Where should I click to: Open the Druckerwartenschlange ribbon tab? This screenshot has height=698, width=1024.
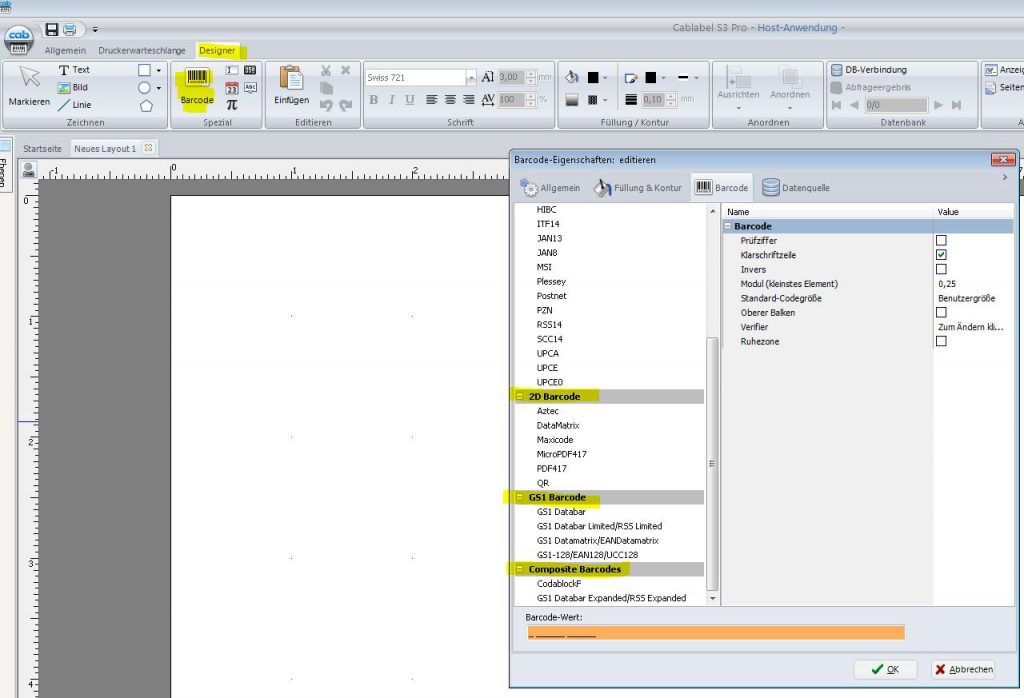(141, 49)
